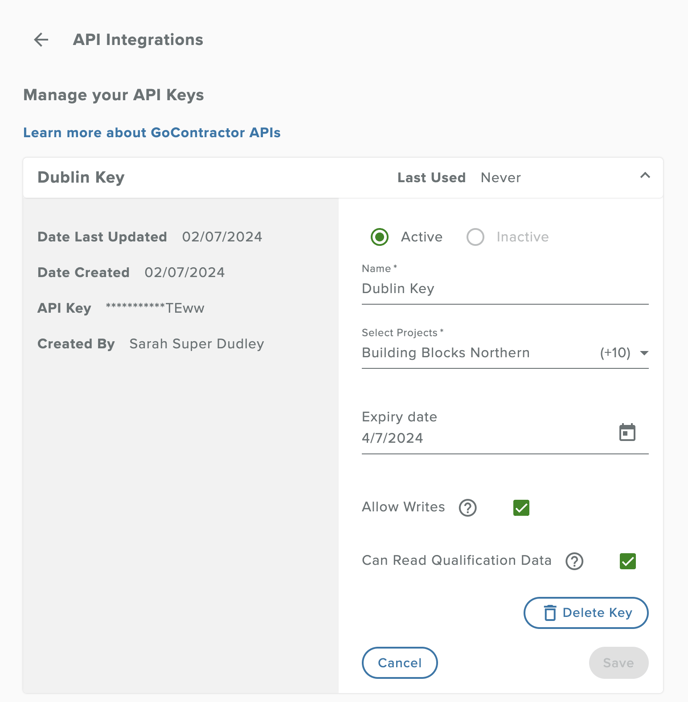Click the Cancel button
This screenshot has height=702, width=688.
(399, 663)
